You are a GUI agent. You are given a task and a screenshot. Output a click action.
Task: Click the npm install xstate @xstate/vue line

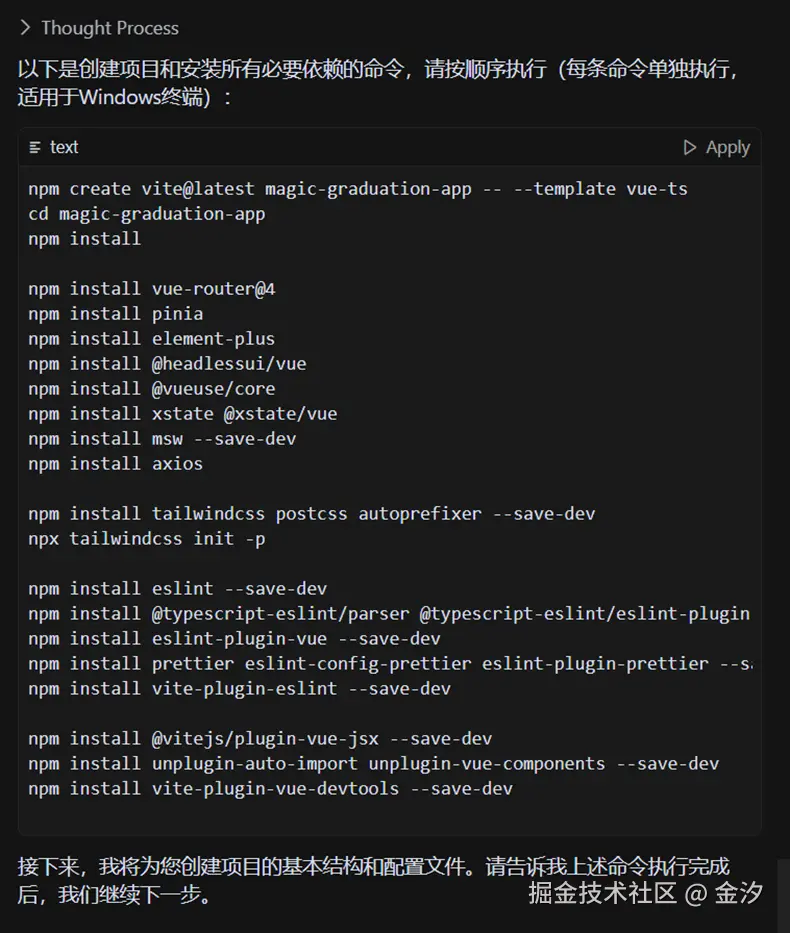pos(182,414)
